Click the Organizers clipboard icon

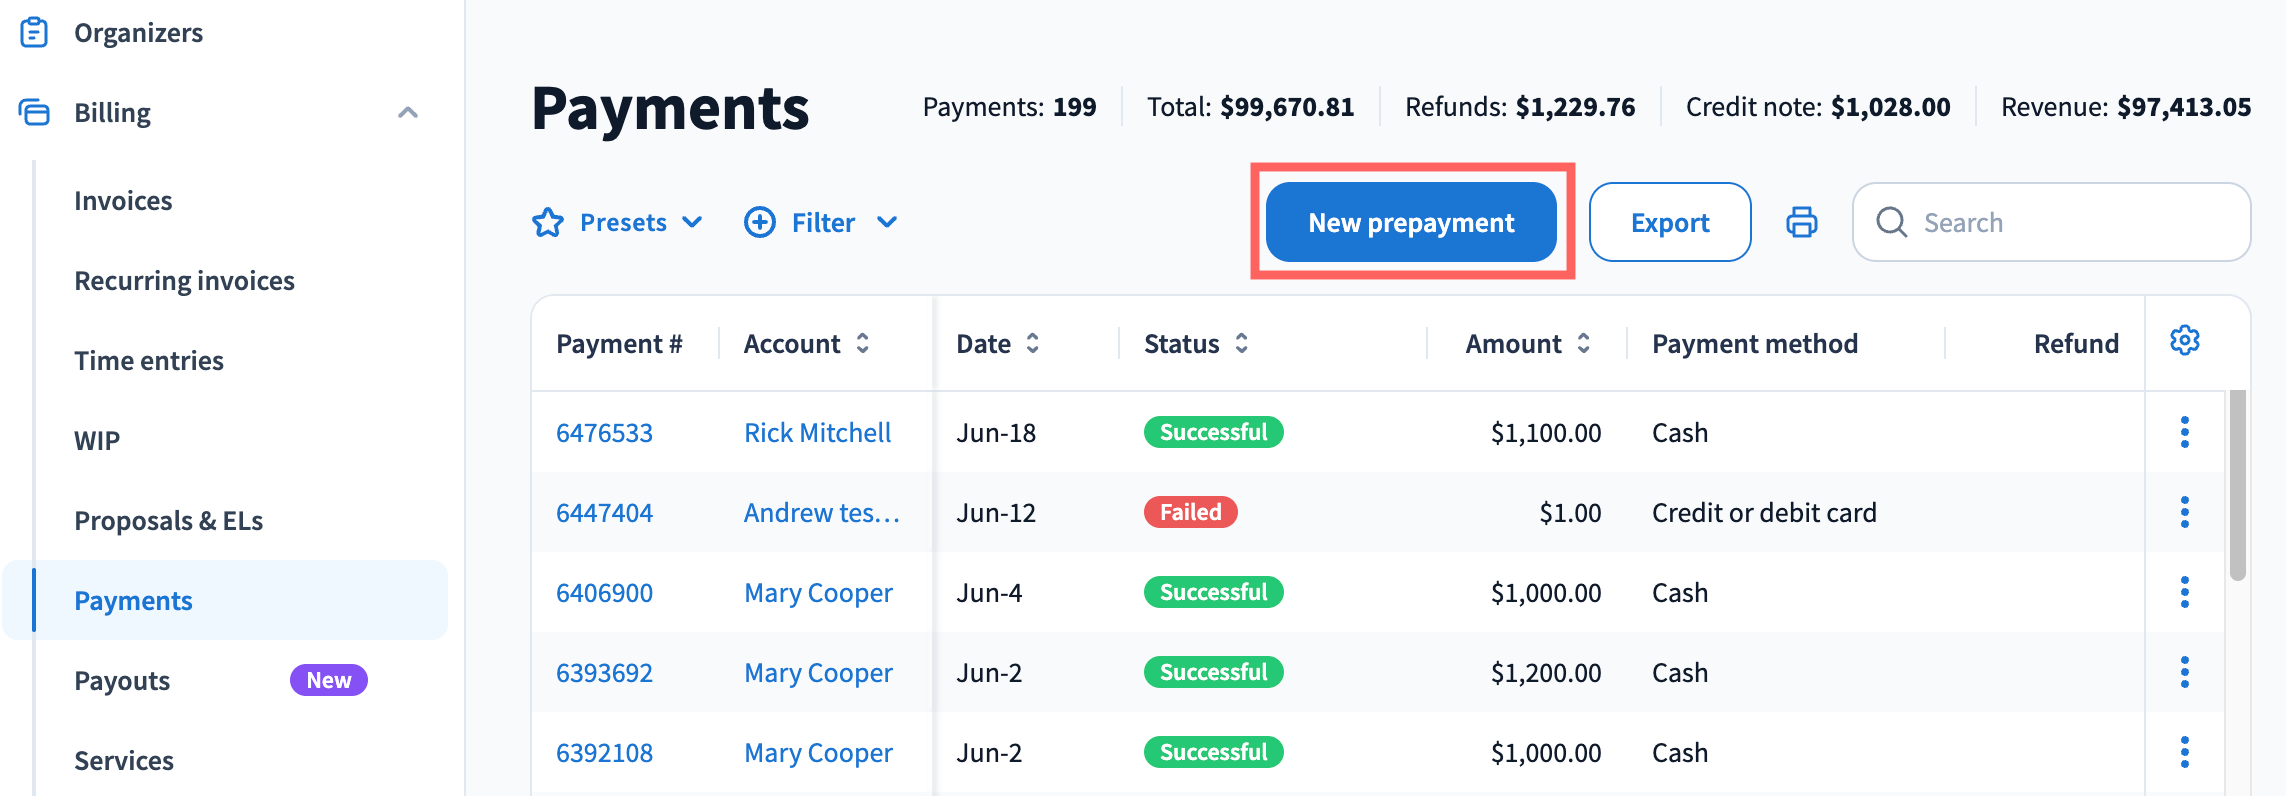(34, 32)
